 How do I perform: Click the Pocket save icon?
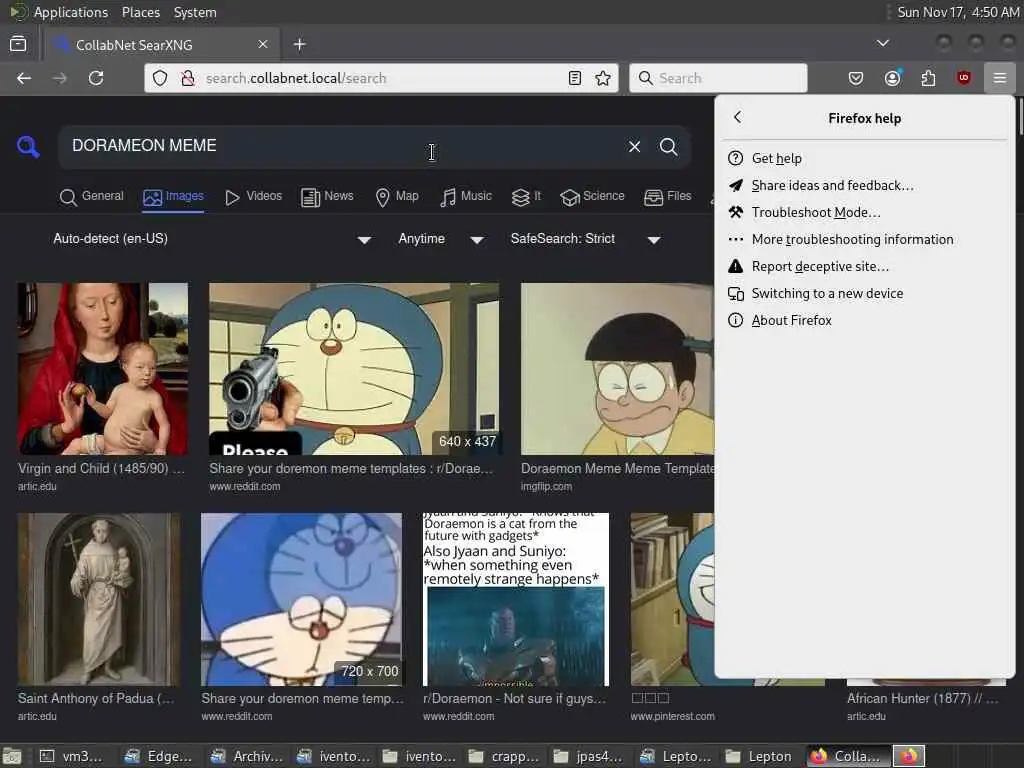click(x=856, y=78)
